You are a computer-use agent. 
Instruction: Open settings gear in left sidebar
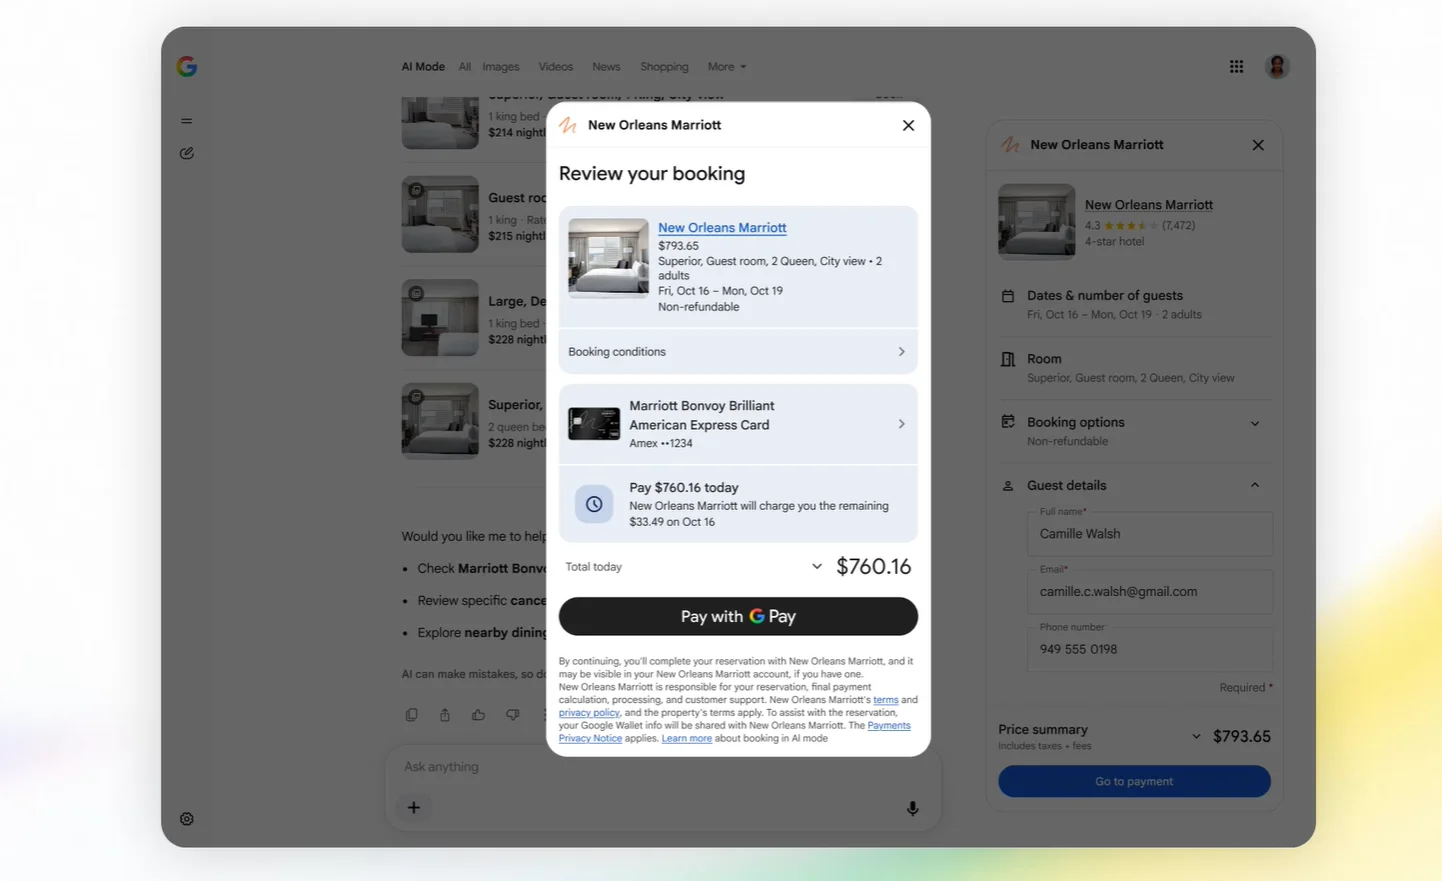tap(187, 819)
